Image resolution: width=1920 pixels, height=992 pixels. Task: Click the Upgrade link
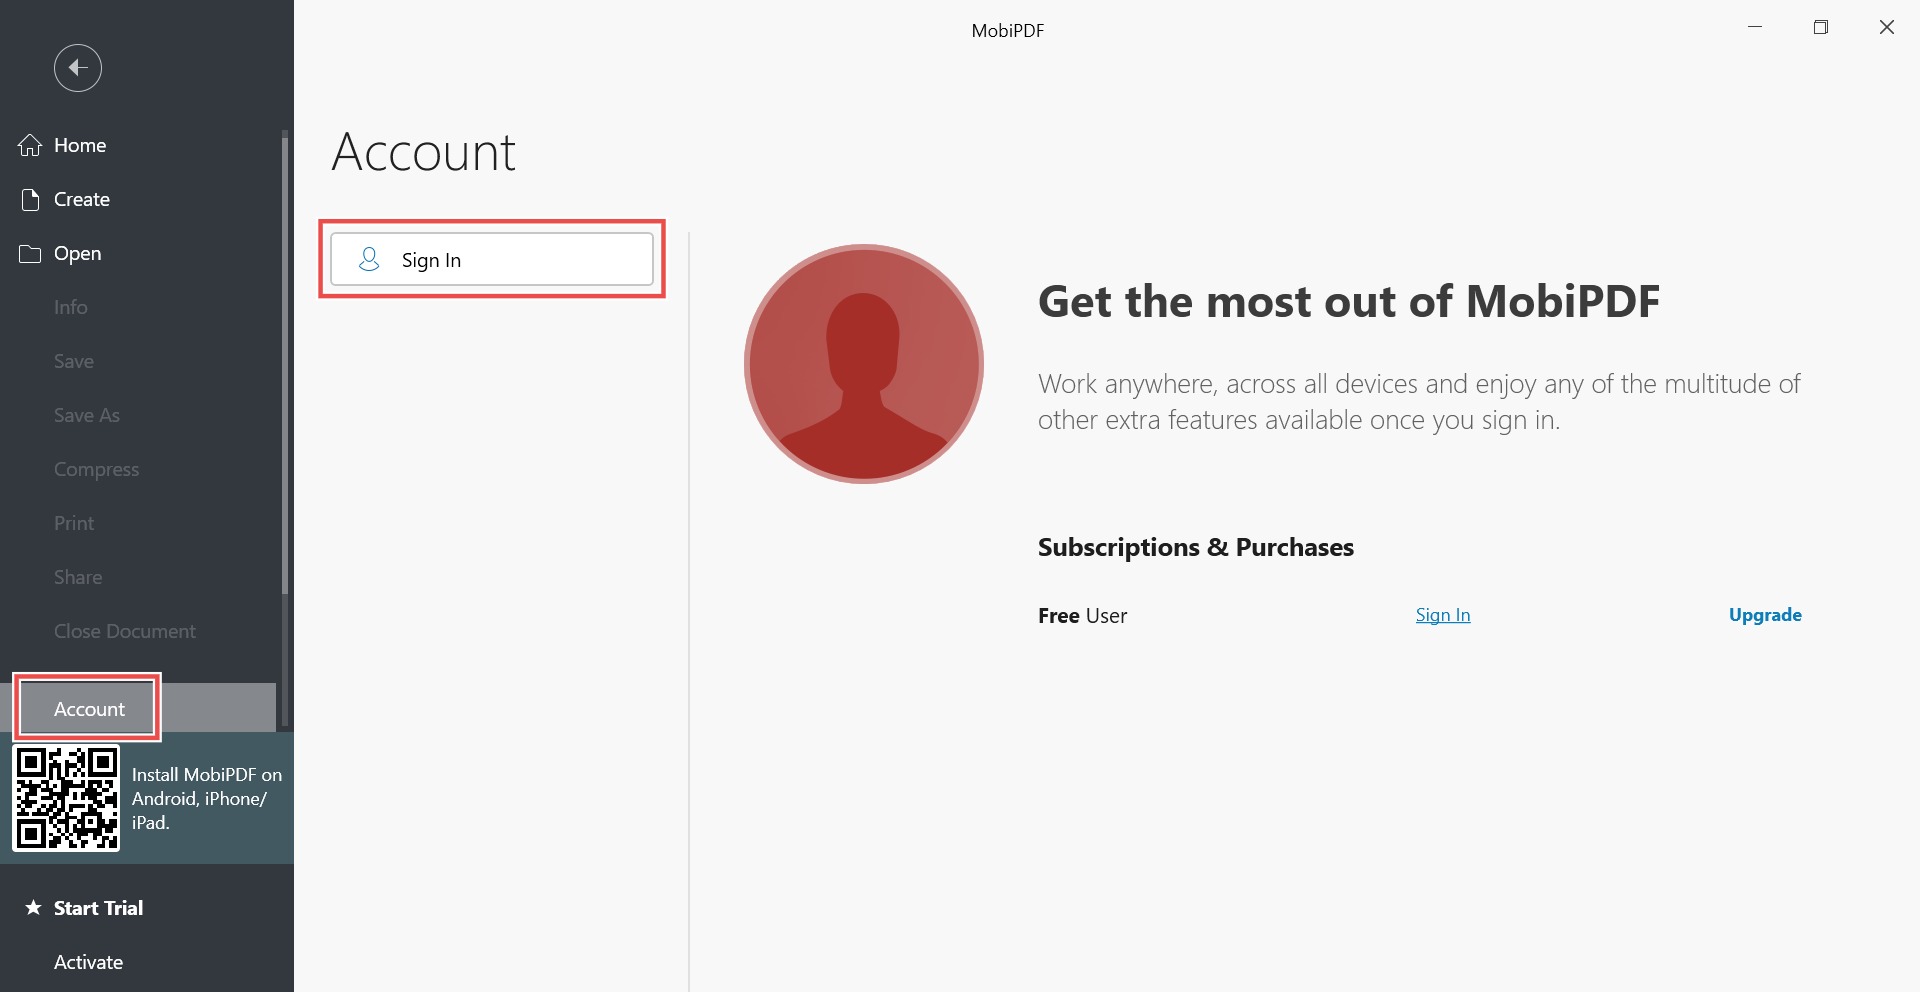point(1765,615)
